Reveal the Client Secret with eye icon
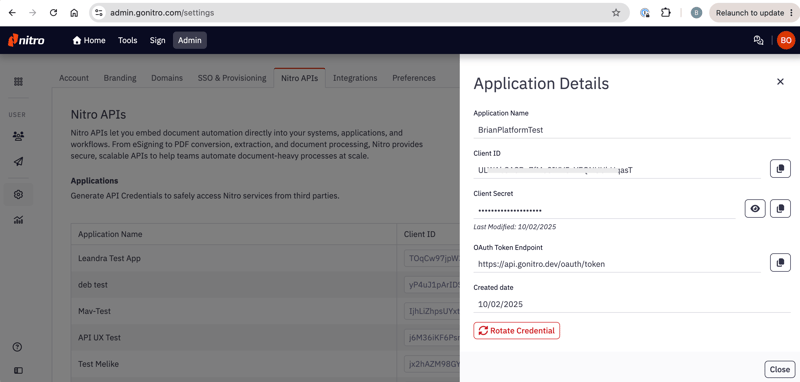The height and width of the screenshot is (382, 800). [x=755, y=209]
